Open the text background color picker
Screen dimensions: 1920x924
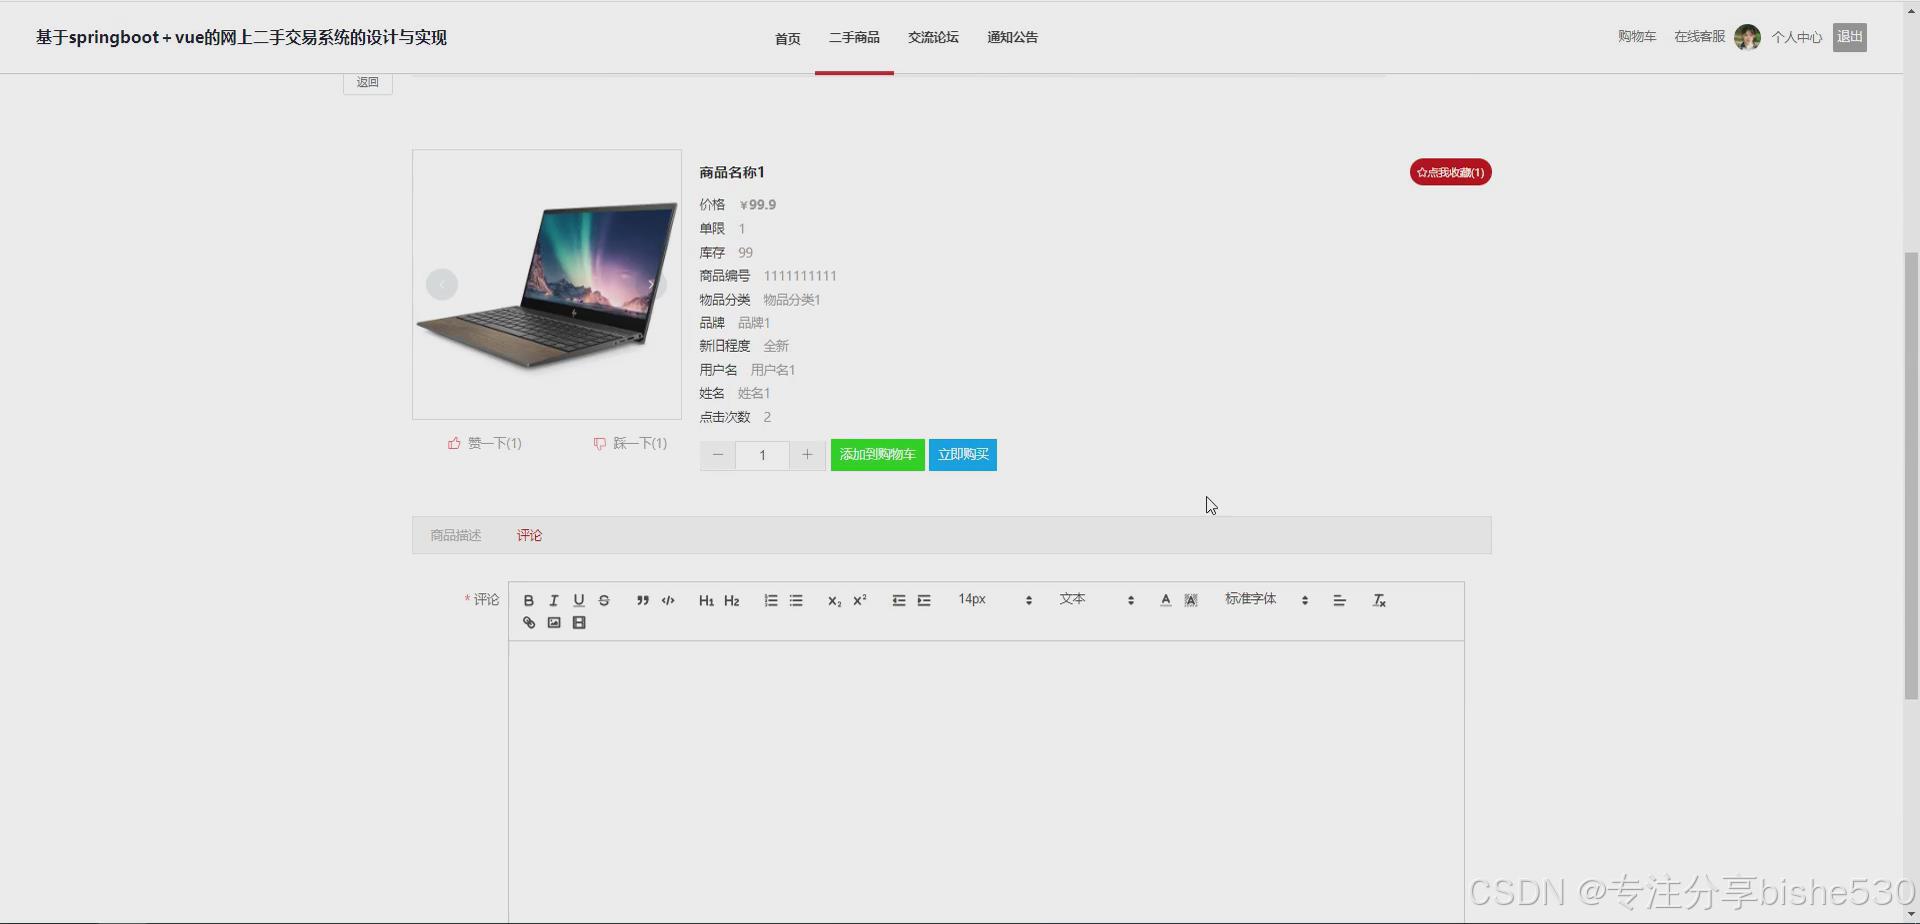point(1191,600)
